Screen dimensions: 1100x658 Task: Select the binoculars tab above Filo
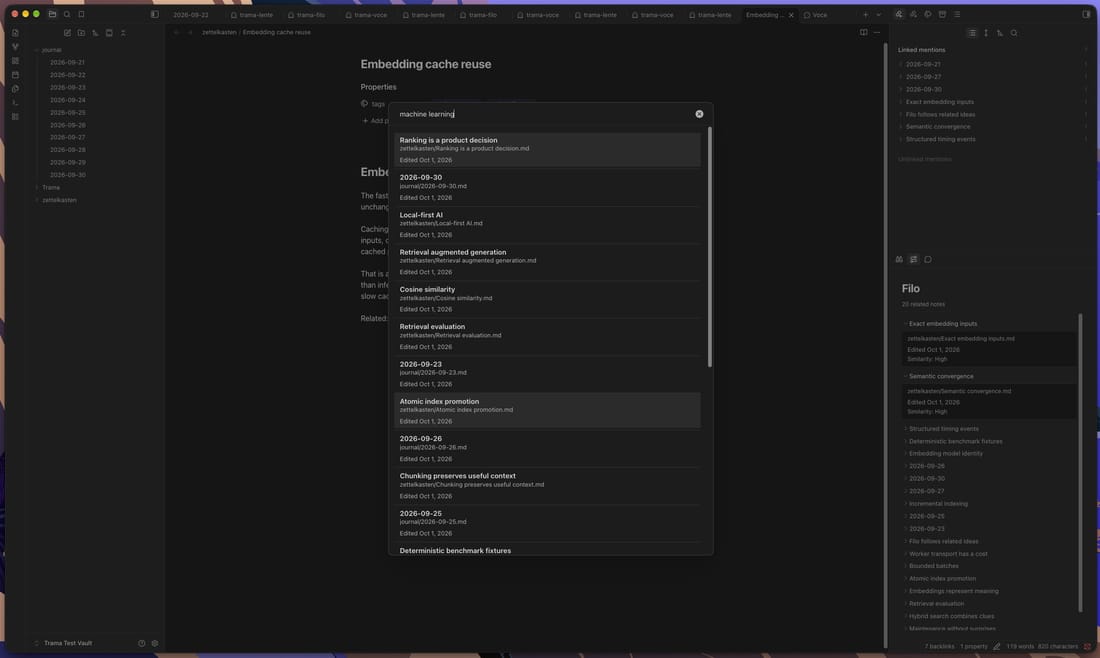(899, 260)
